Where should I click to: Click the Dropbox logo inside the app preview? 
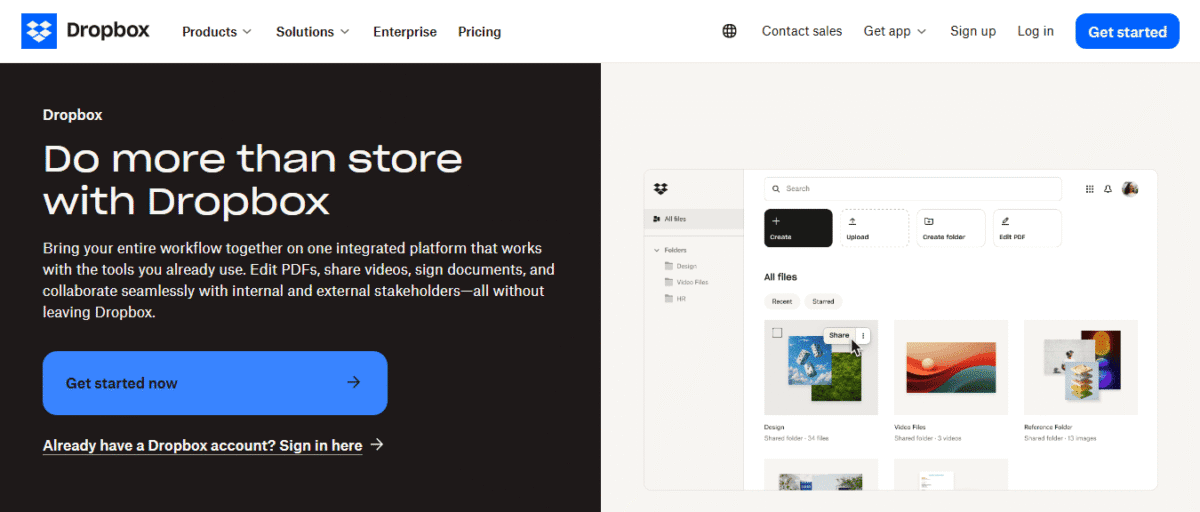(x=660, y=188)
